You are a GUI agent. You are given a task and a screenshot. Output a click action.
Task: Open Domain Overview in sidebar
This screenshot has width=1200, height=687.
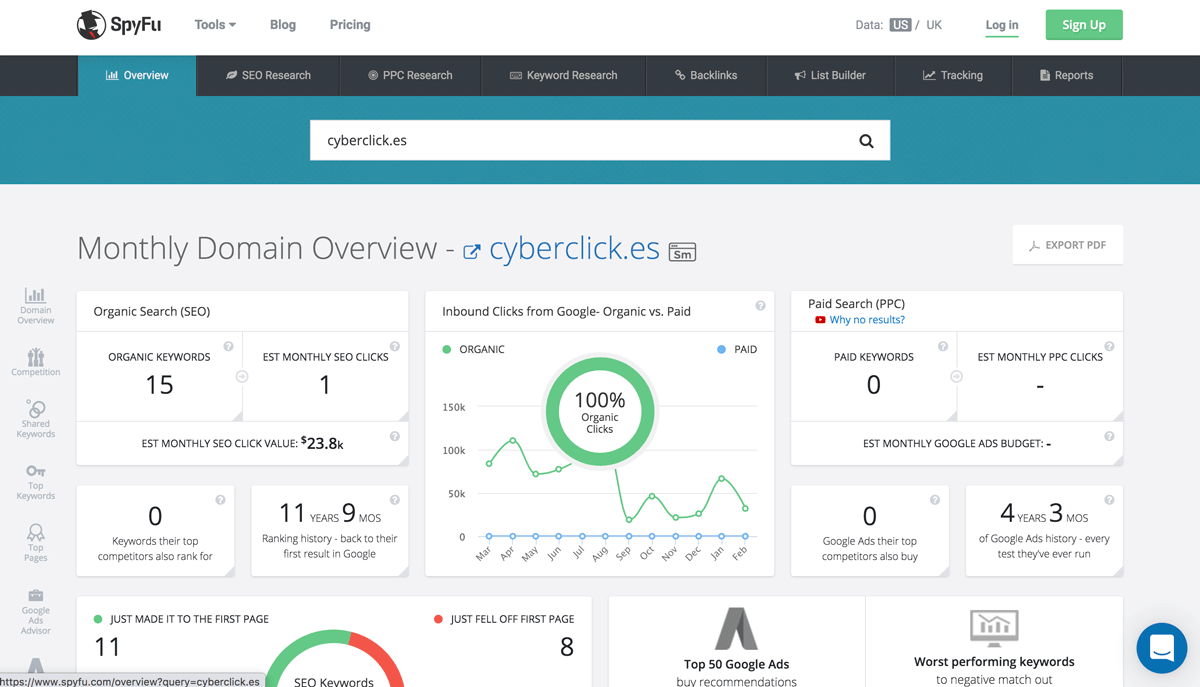(x=36, y=306)
